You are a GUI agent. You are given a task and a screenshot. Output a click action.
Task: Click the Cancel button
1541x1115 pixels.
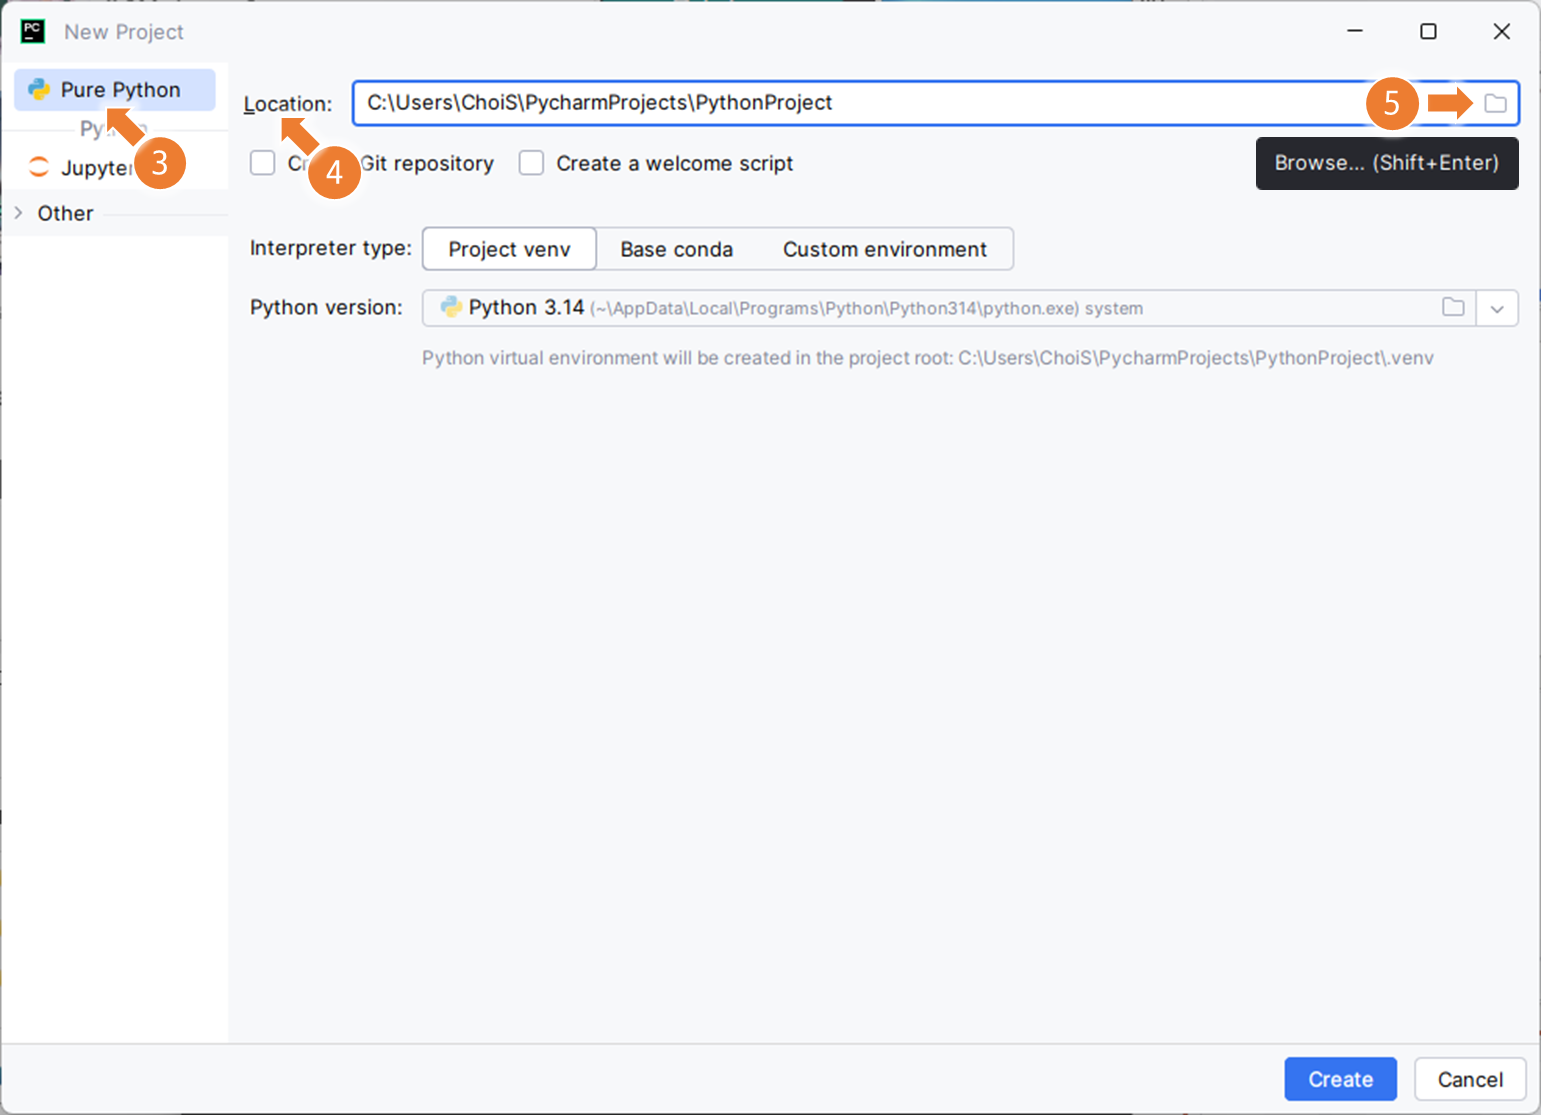[x=1470, y=1079]
